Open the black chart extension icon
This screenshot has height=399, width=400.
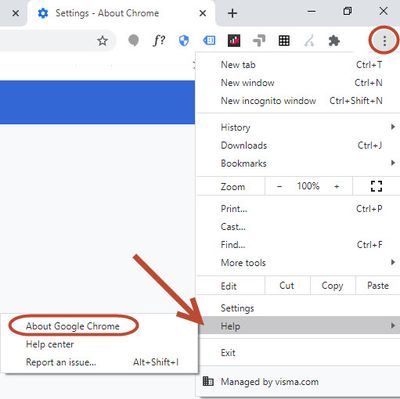pos(234,41)
